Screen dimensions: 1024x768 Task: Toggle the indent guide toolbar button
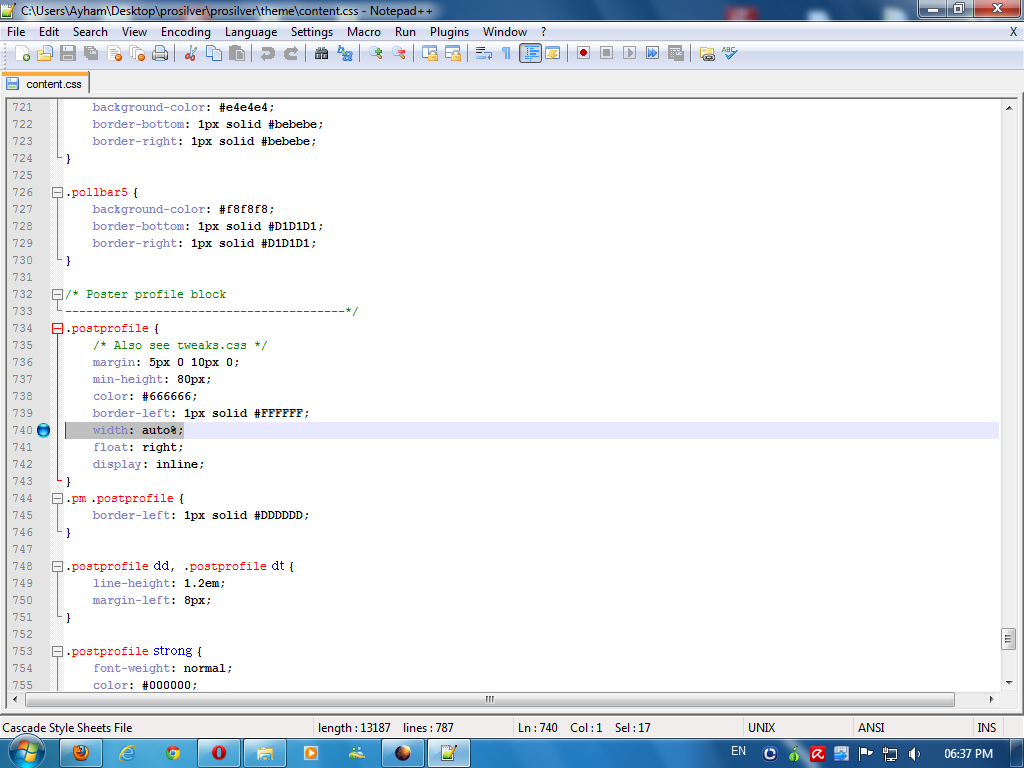(530, 53)
